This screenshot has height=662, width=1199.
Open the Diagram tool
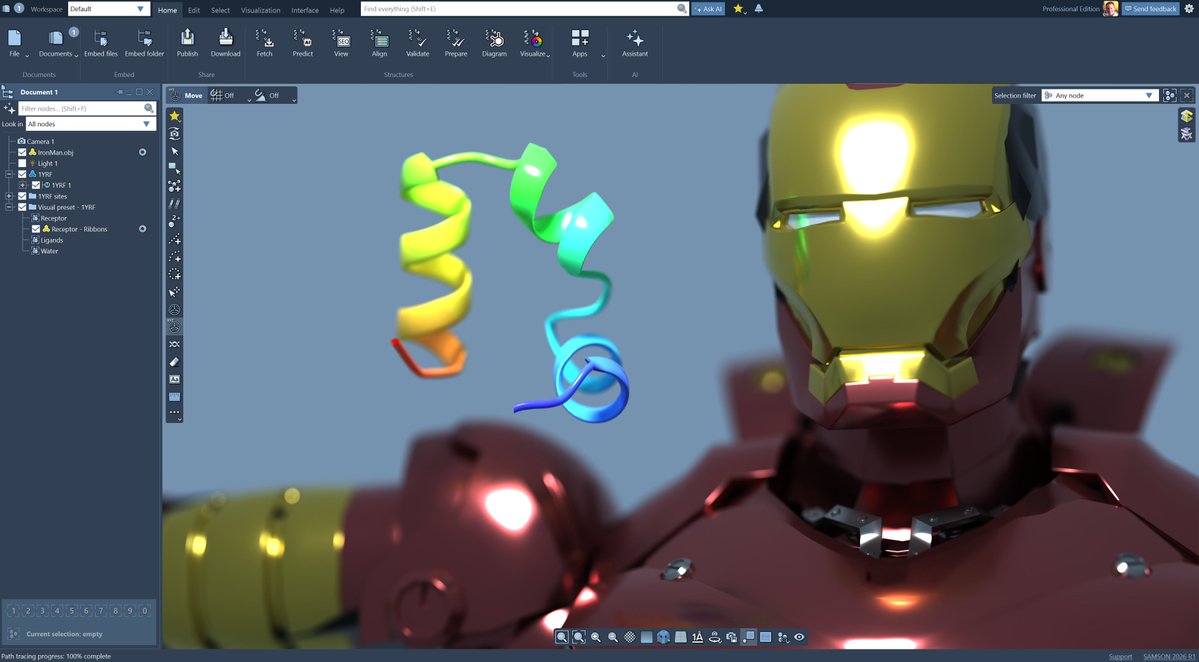494,43
